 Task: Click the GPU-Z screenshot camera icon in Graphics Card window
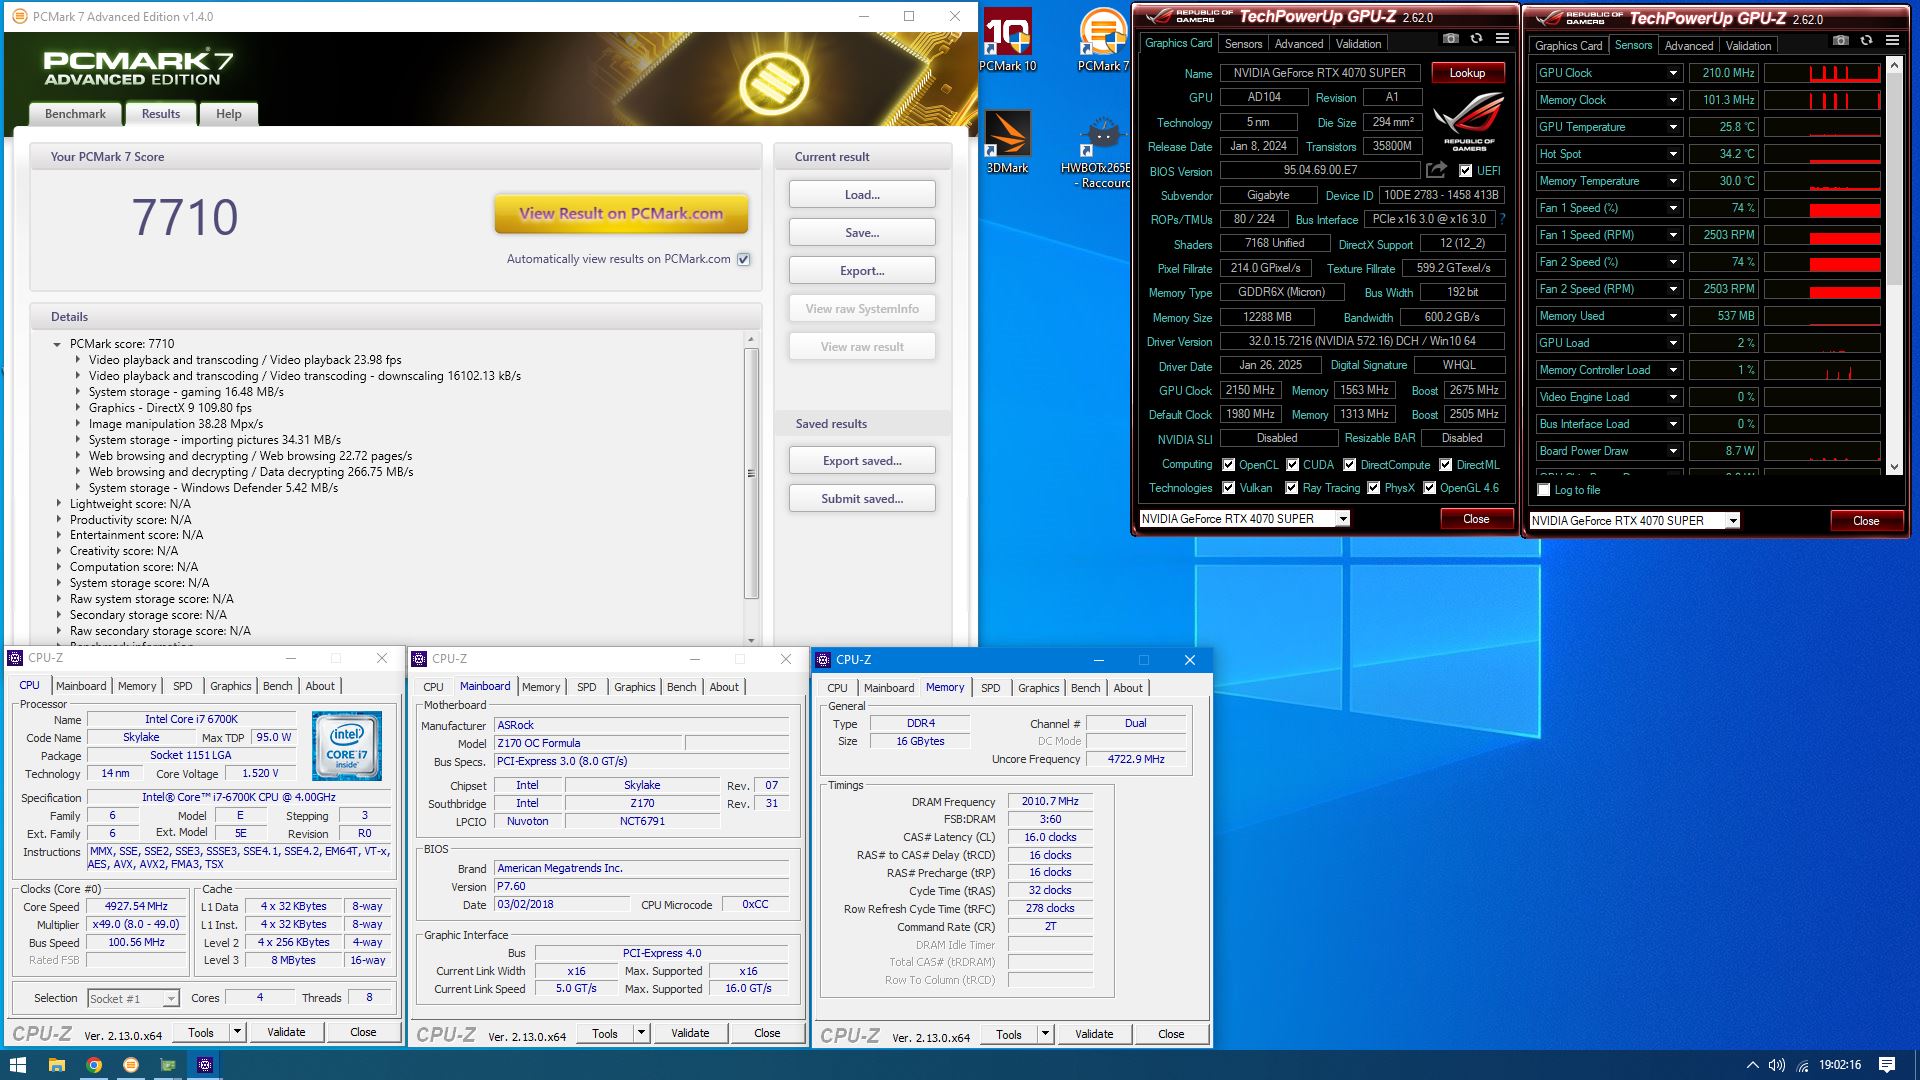(x=1450, y=39)
